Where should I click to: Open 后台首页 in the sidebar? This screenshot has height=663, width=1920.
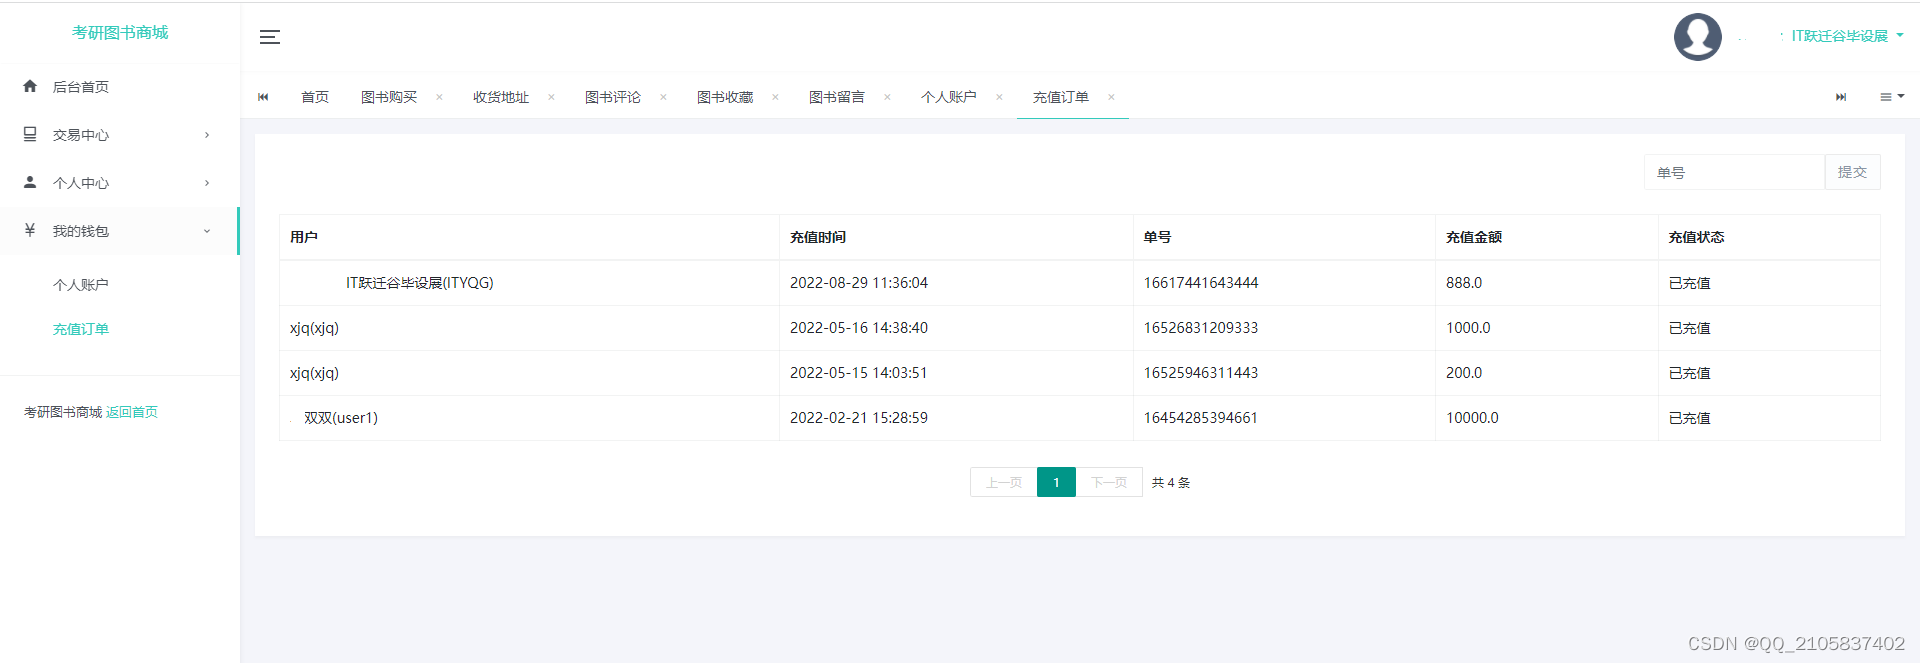[81, 87]
